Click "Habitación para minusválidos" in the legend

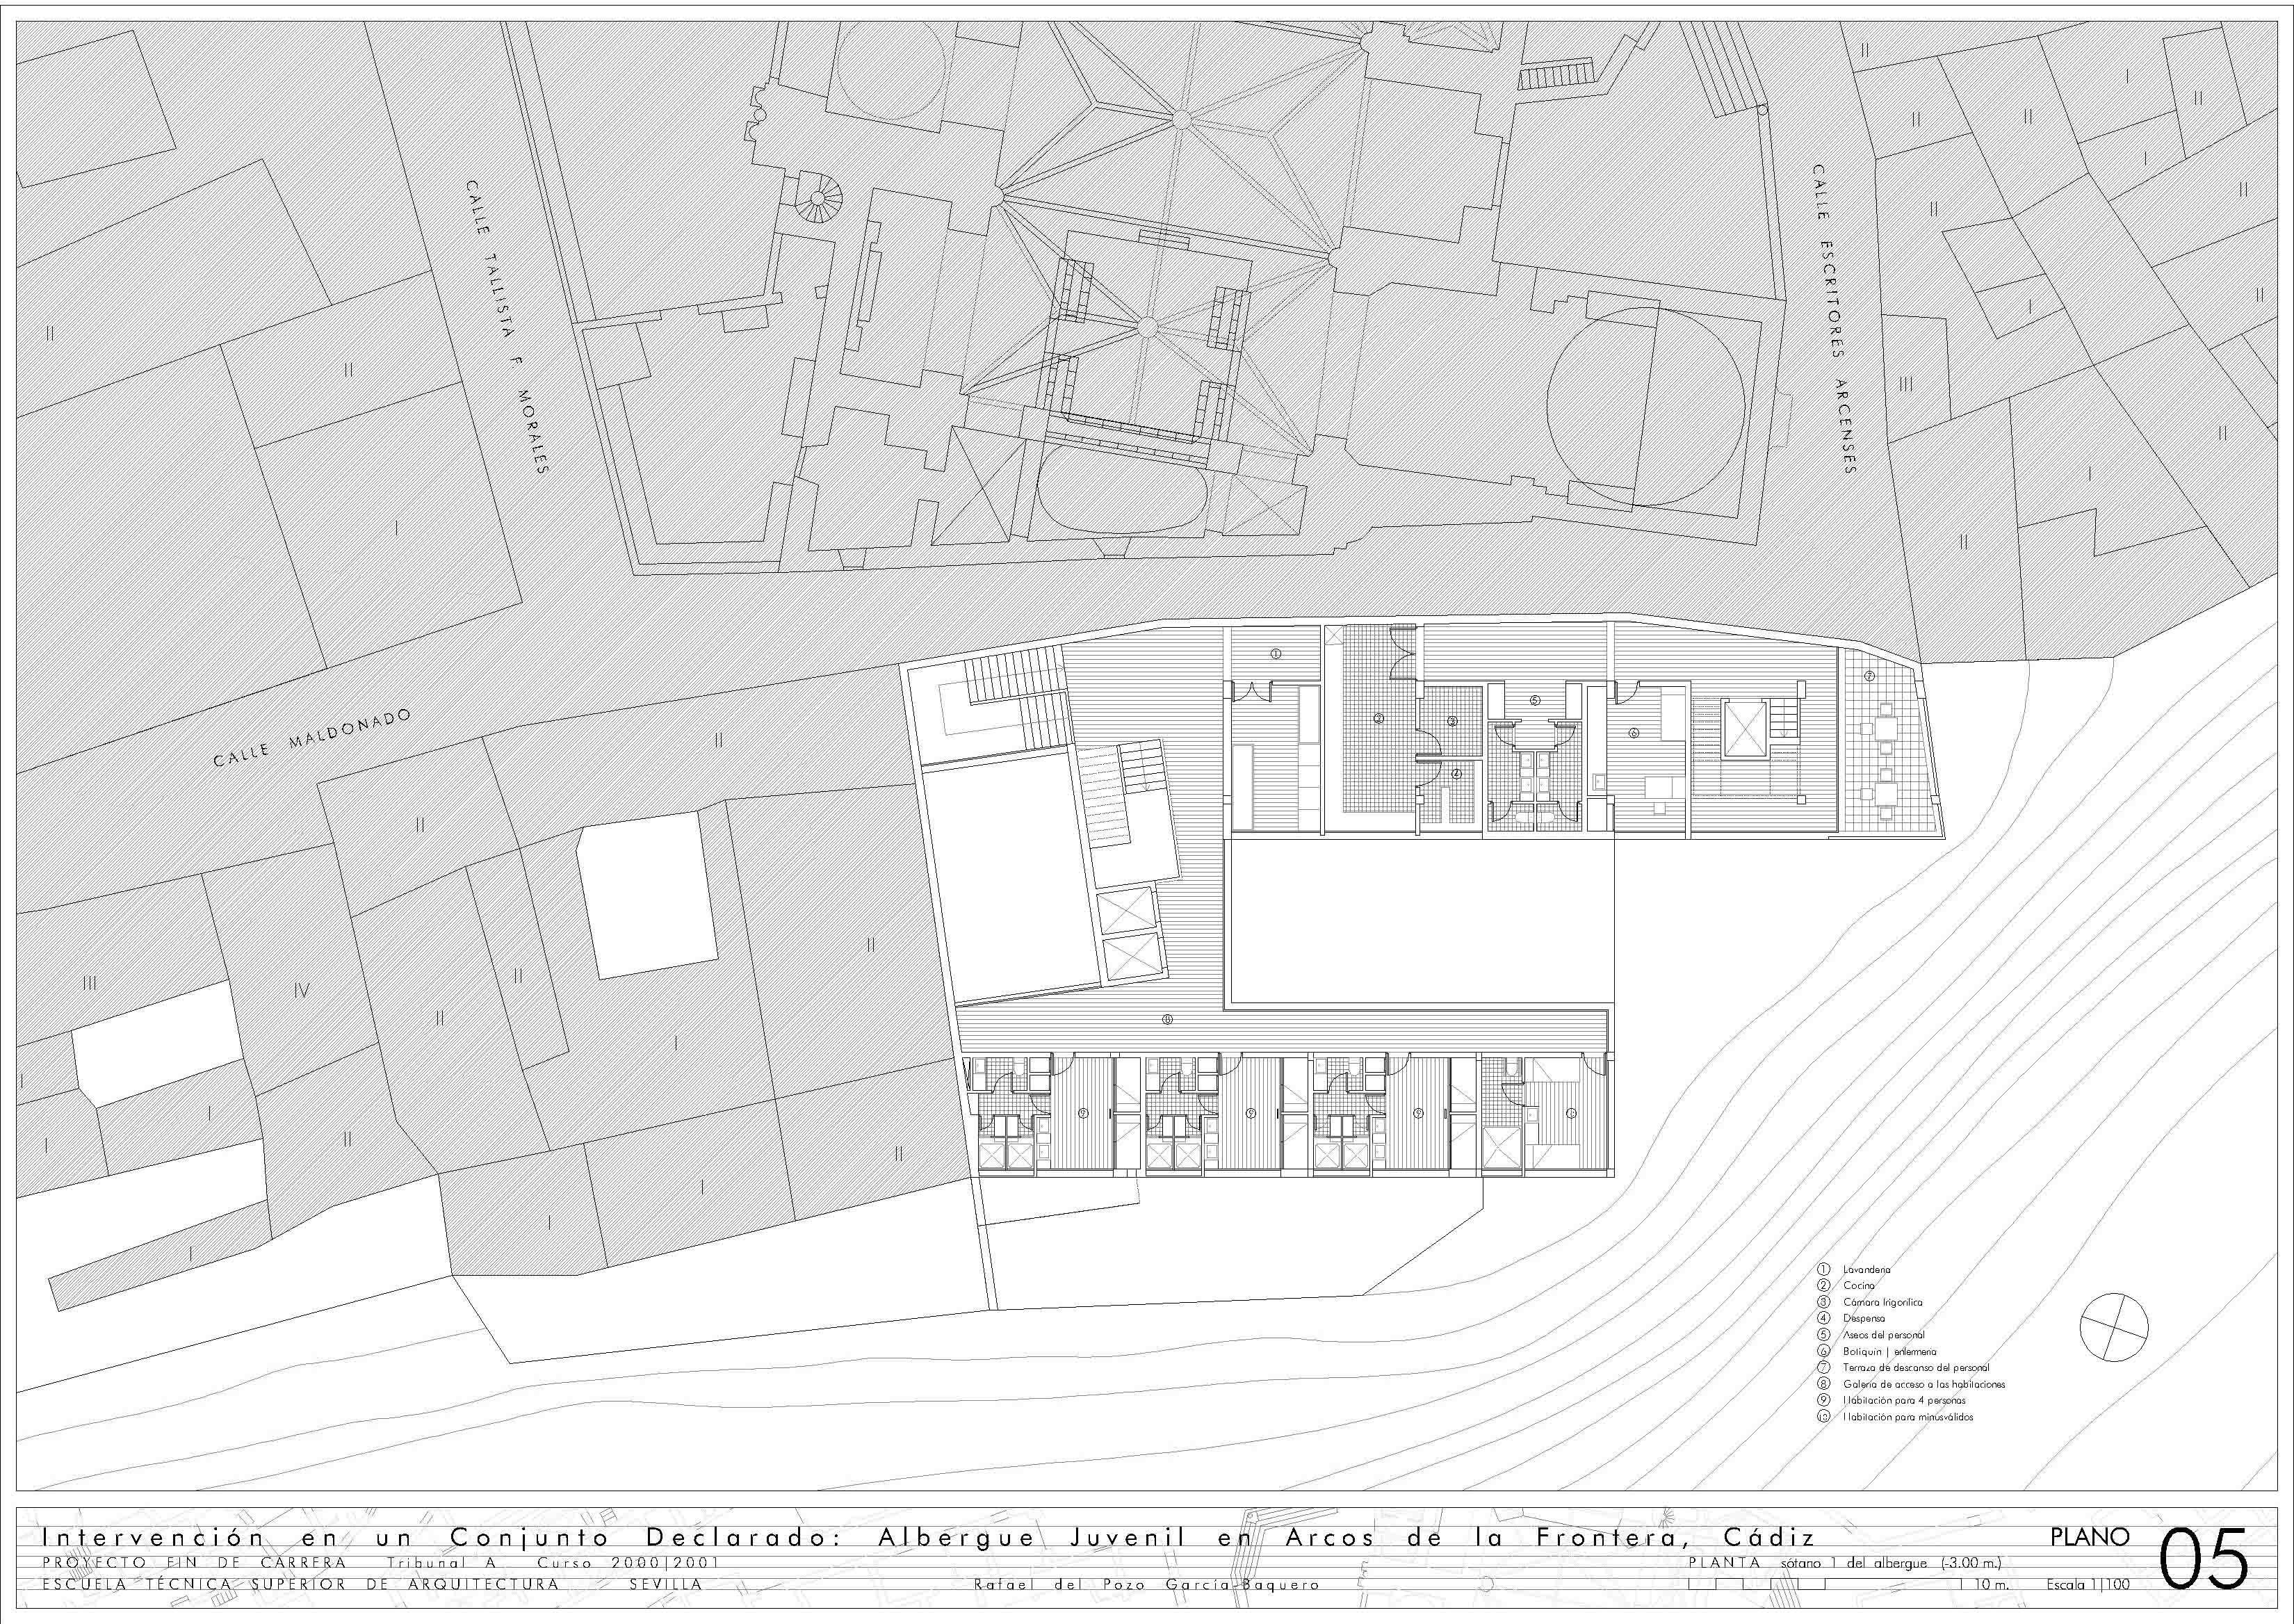point(1908,1417)
